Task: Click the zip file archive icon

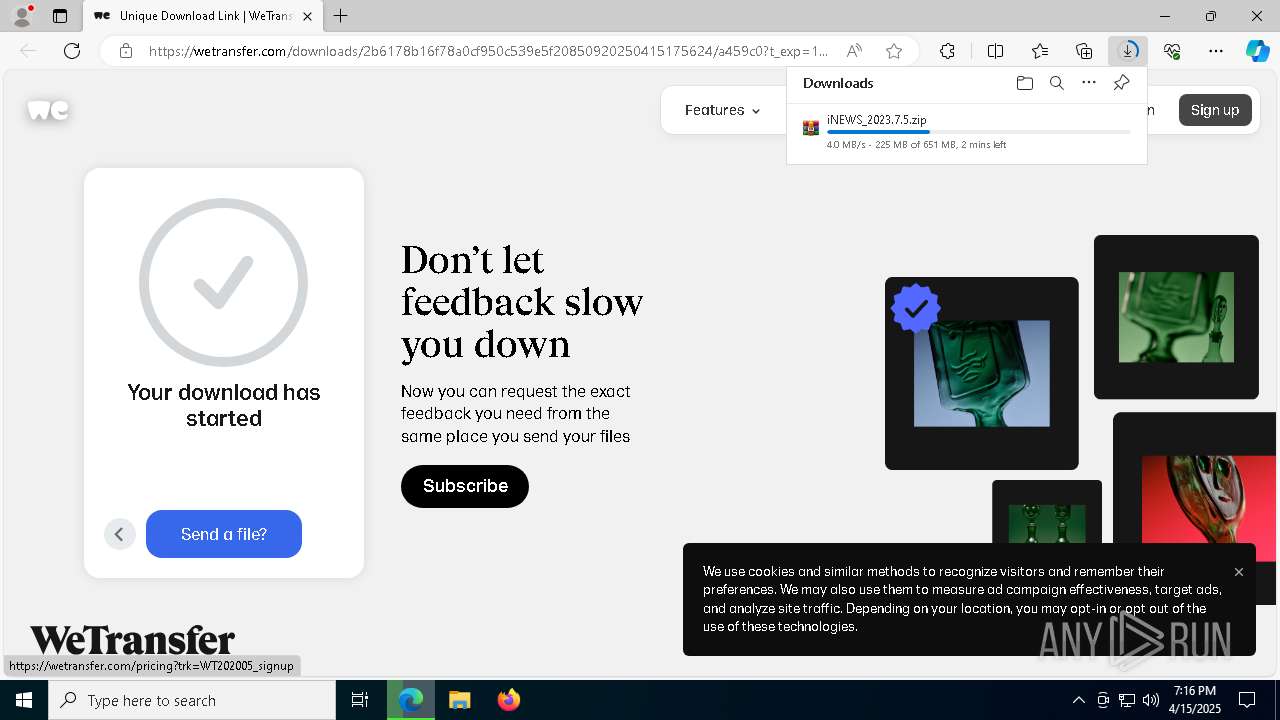Action: (811, 128)
